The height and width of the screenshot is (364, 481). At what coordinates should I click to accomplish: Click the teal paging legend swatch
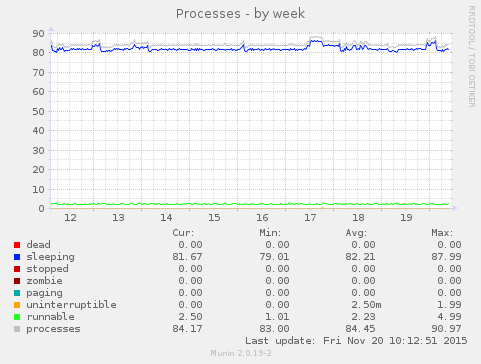coord(17,293)
